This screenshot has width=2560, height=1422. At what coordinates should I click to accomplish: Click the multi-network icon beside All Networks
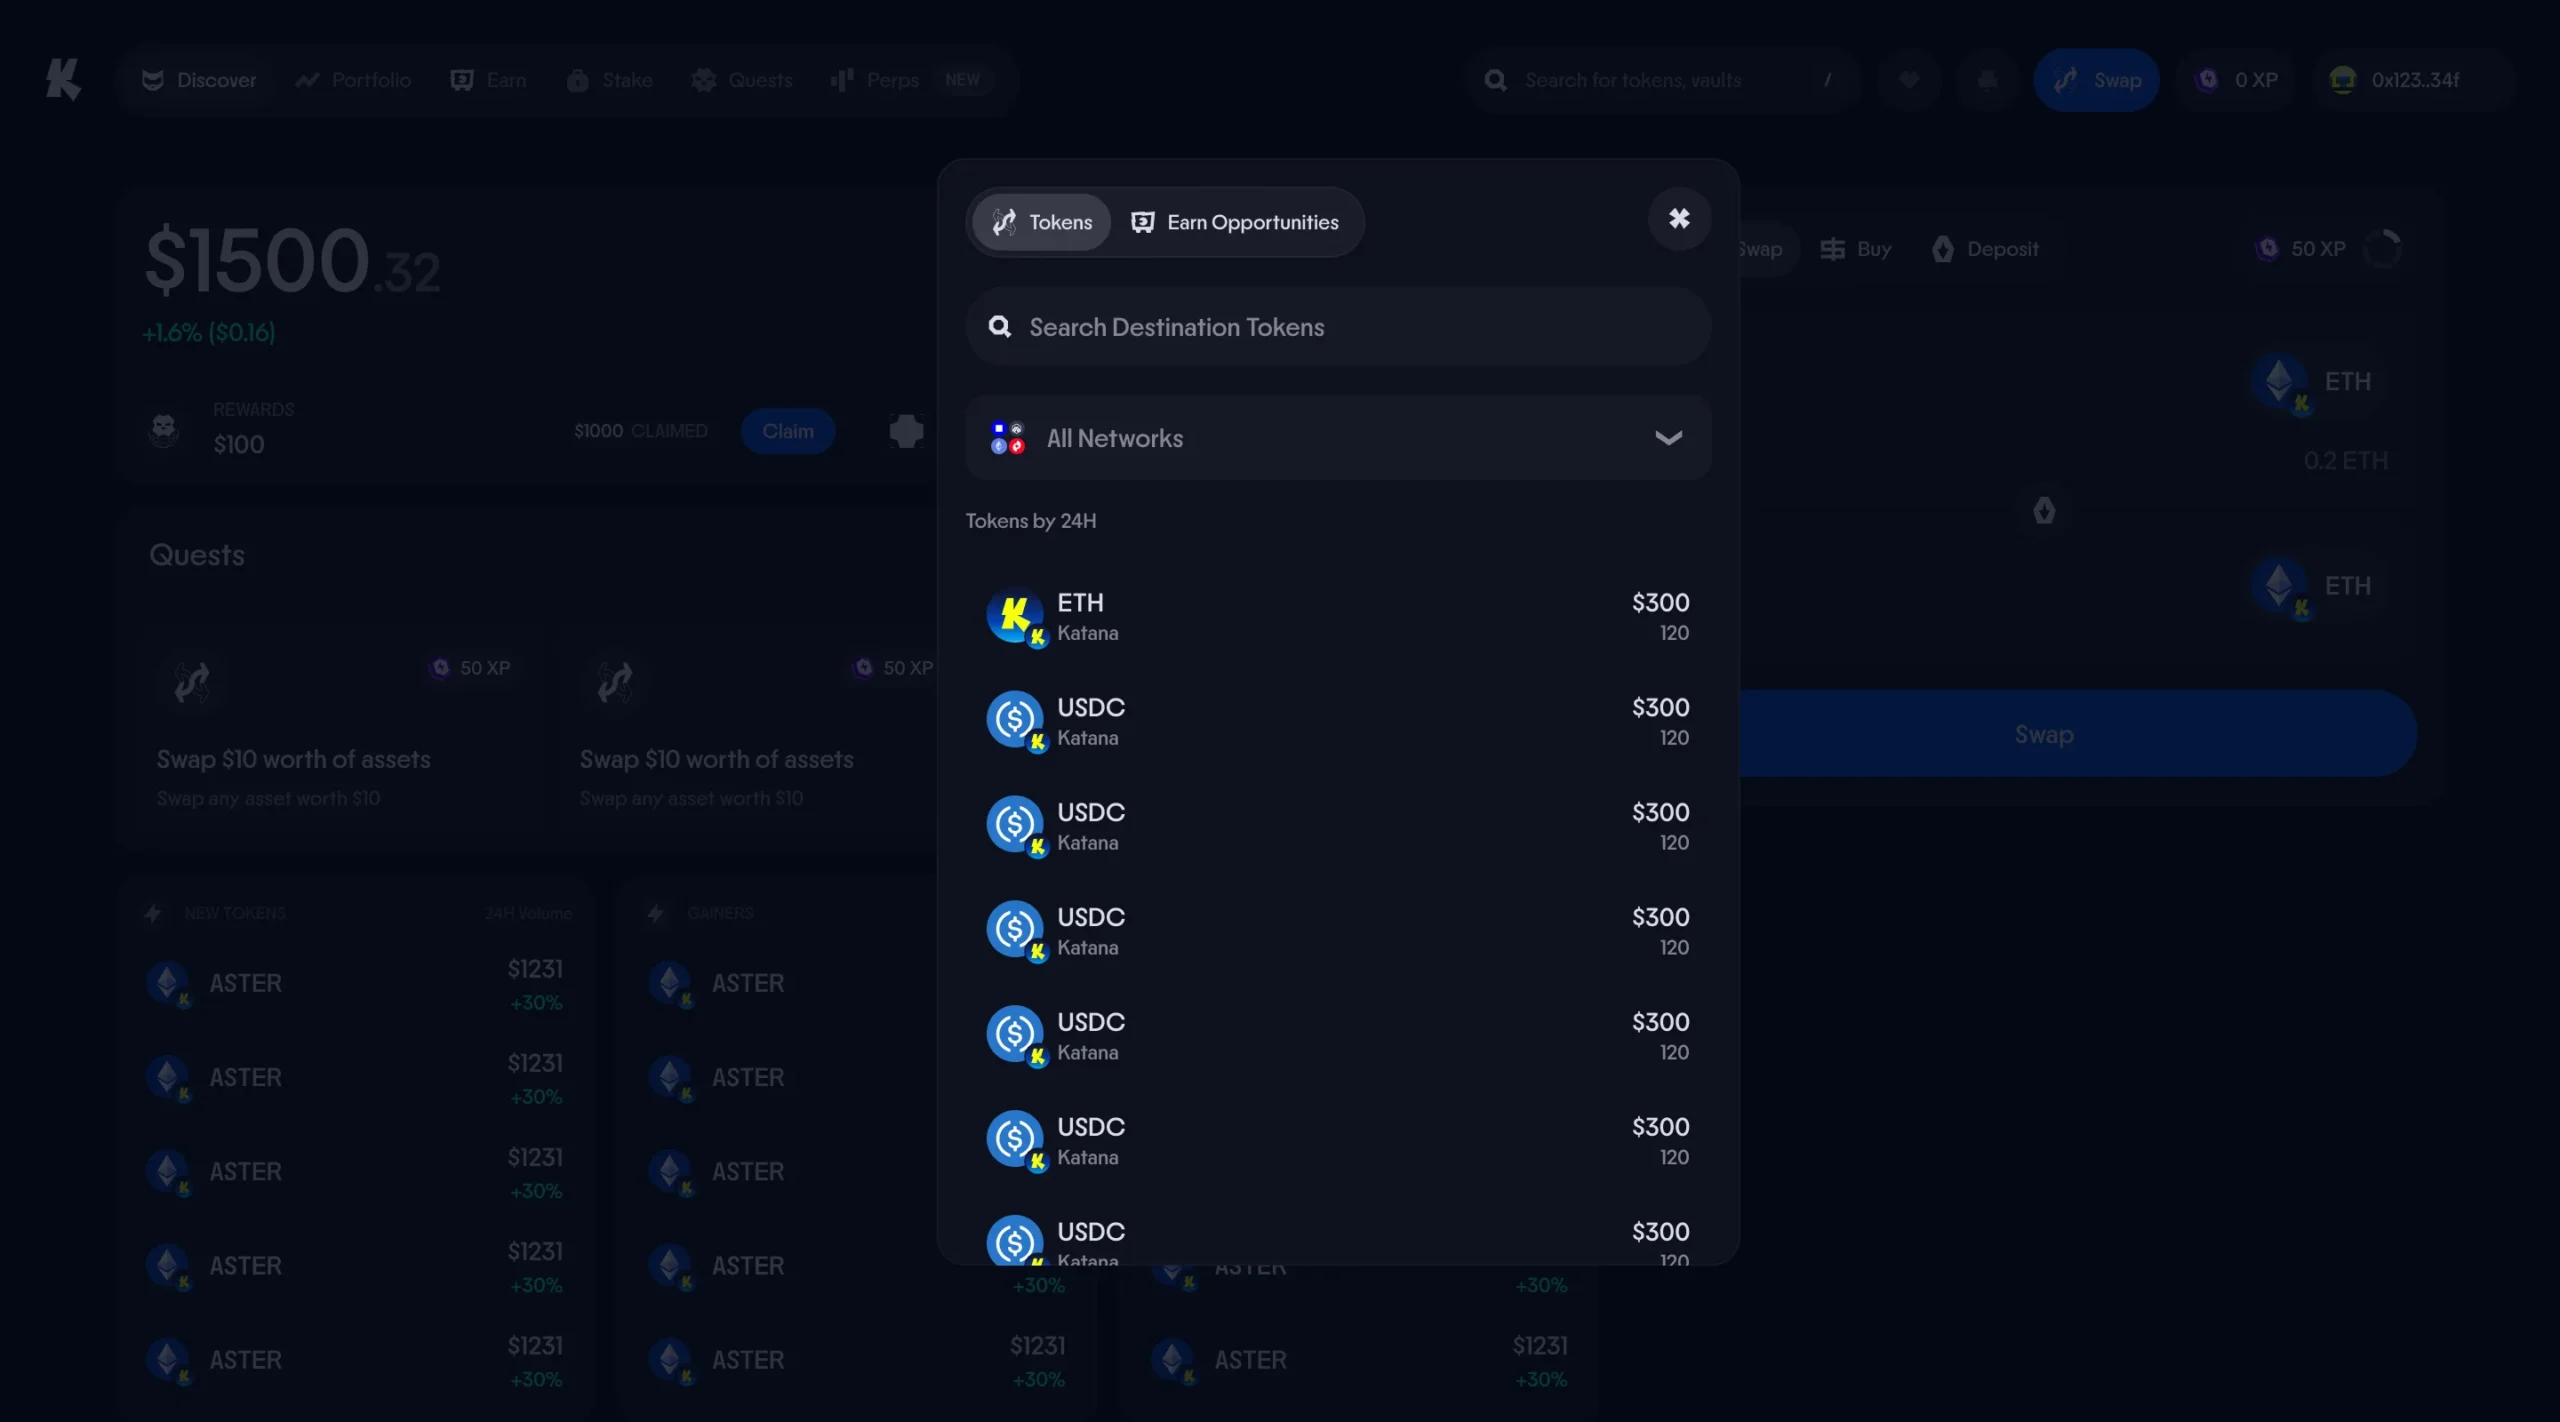point(1007,438)
